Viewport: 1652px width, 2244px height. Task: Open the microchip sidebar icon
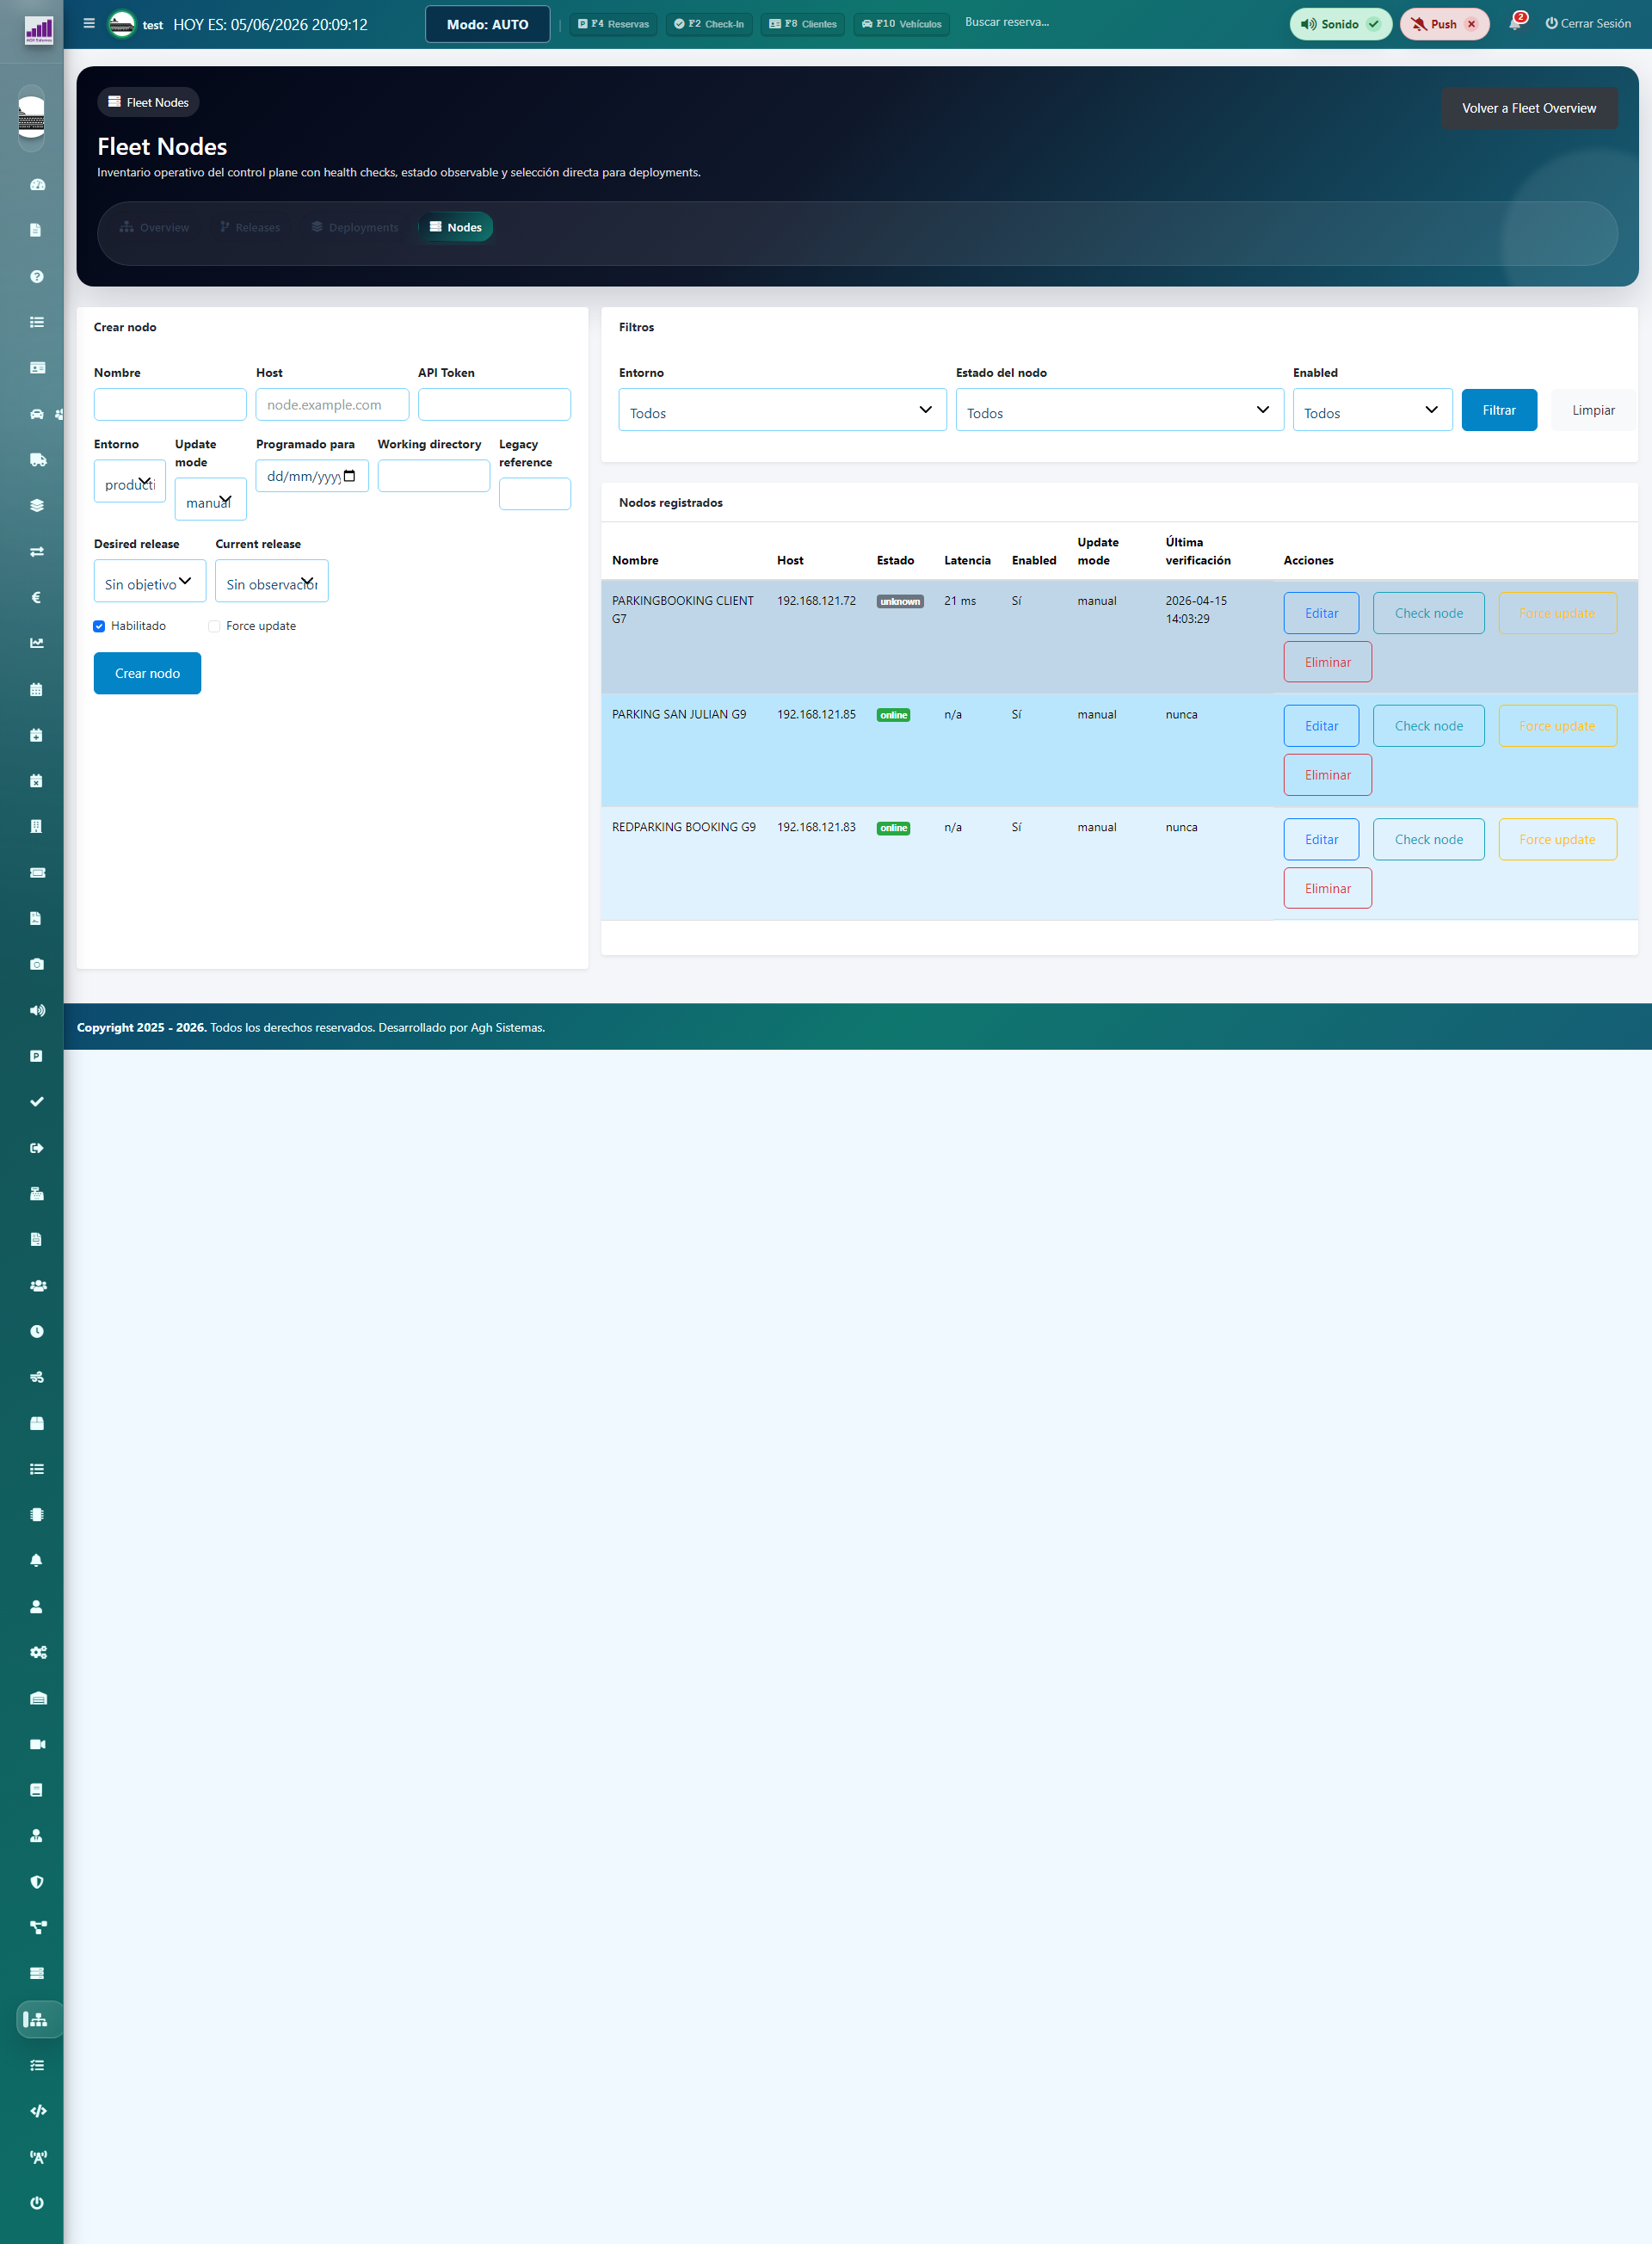(37, 1514)
